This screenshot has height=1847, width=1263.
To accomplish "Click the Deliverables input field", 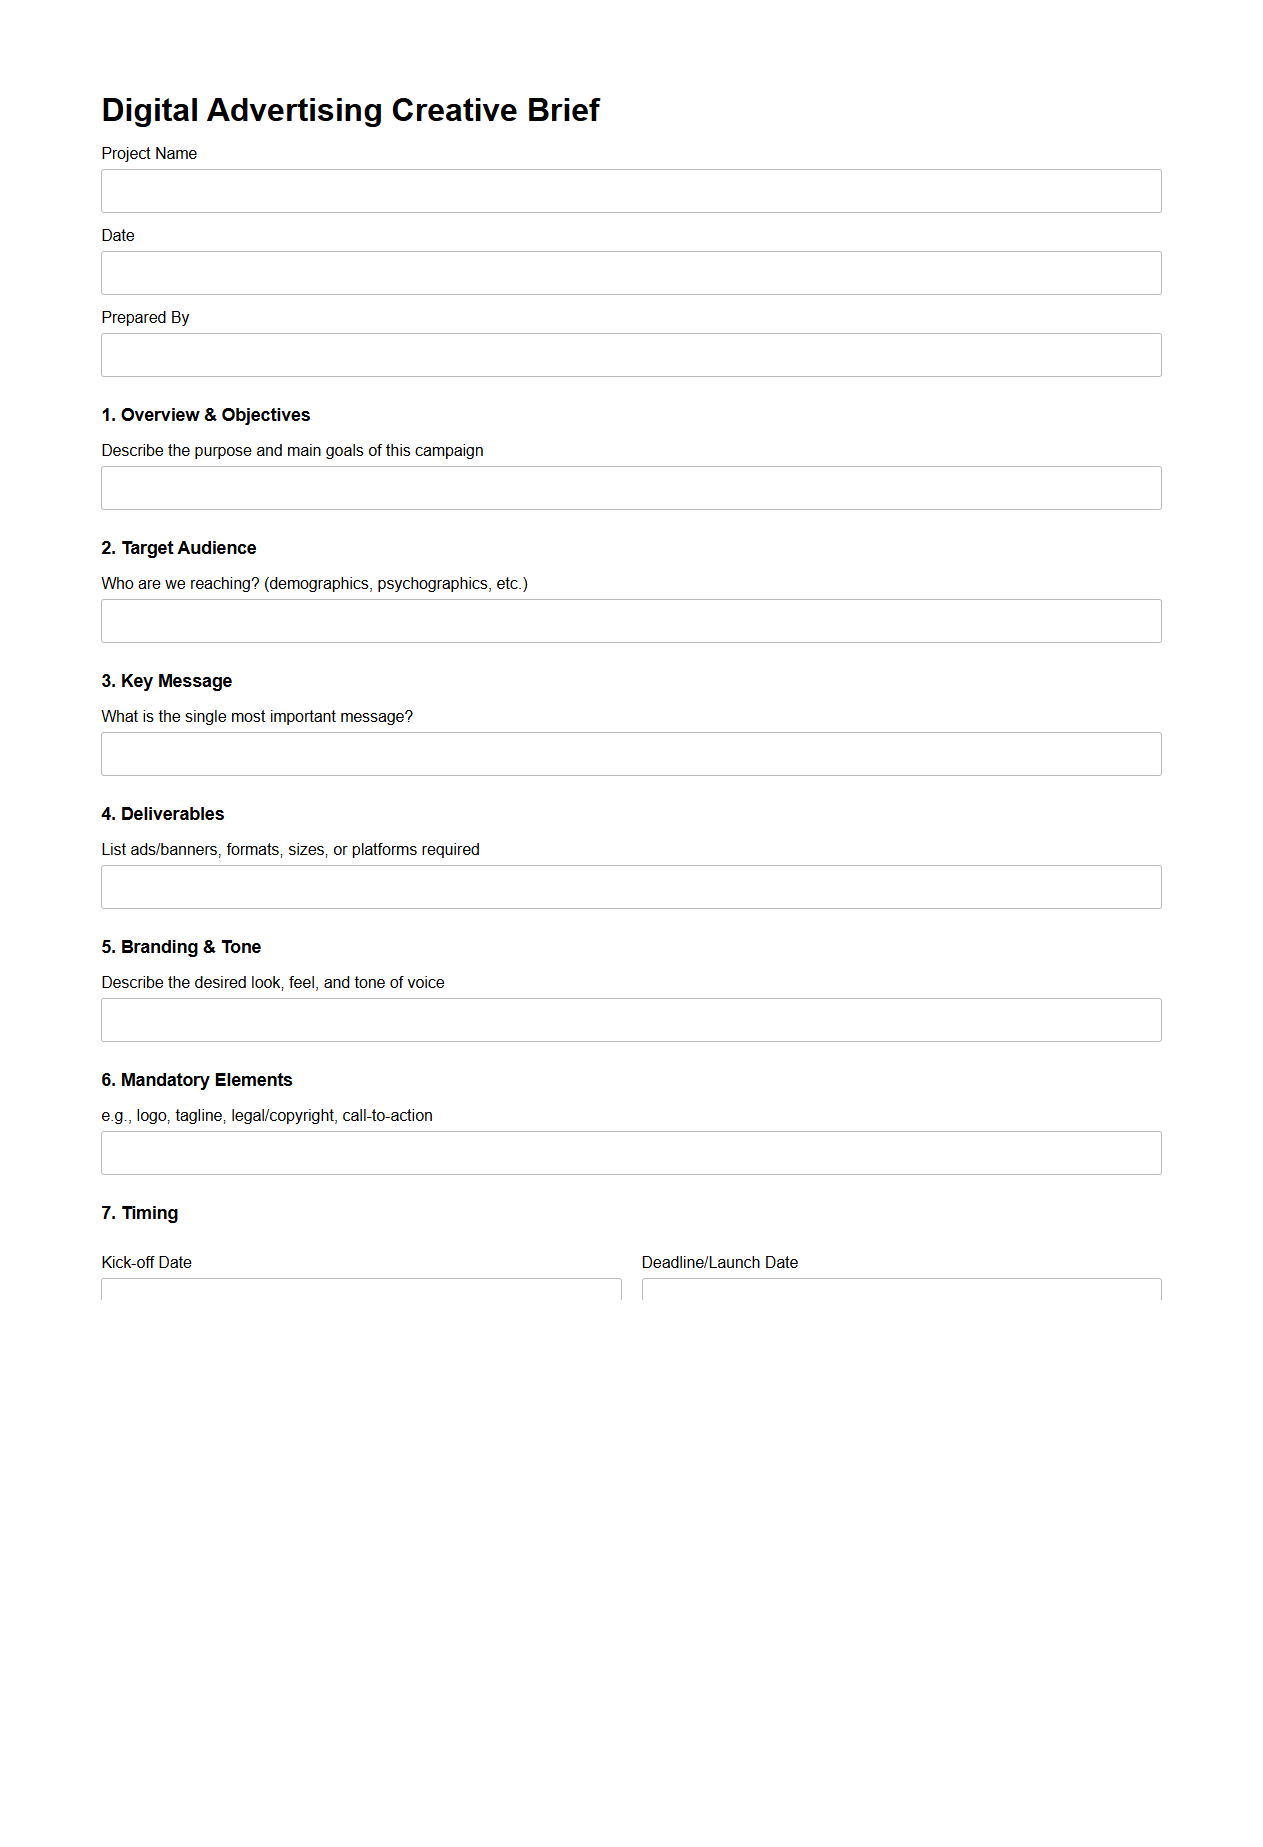I will pyautogui.click(x=630, y=887).
